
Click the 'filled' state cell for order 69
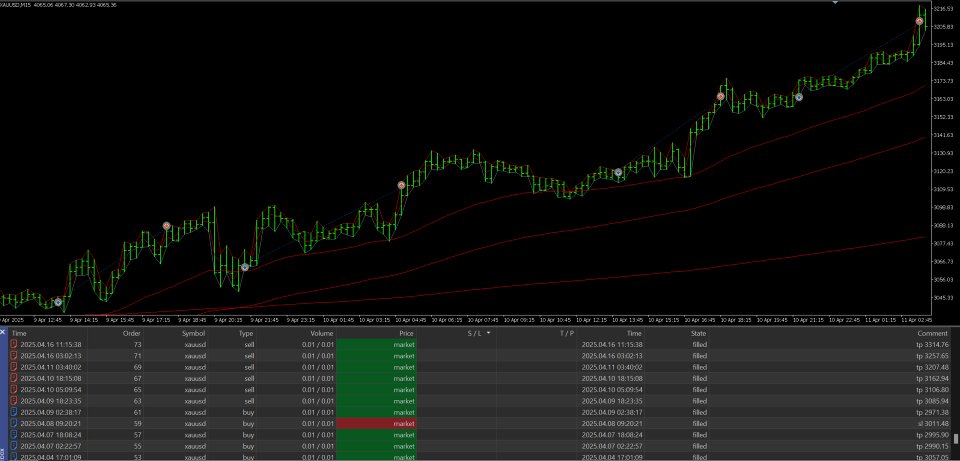click(699, 367)
